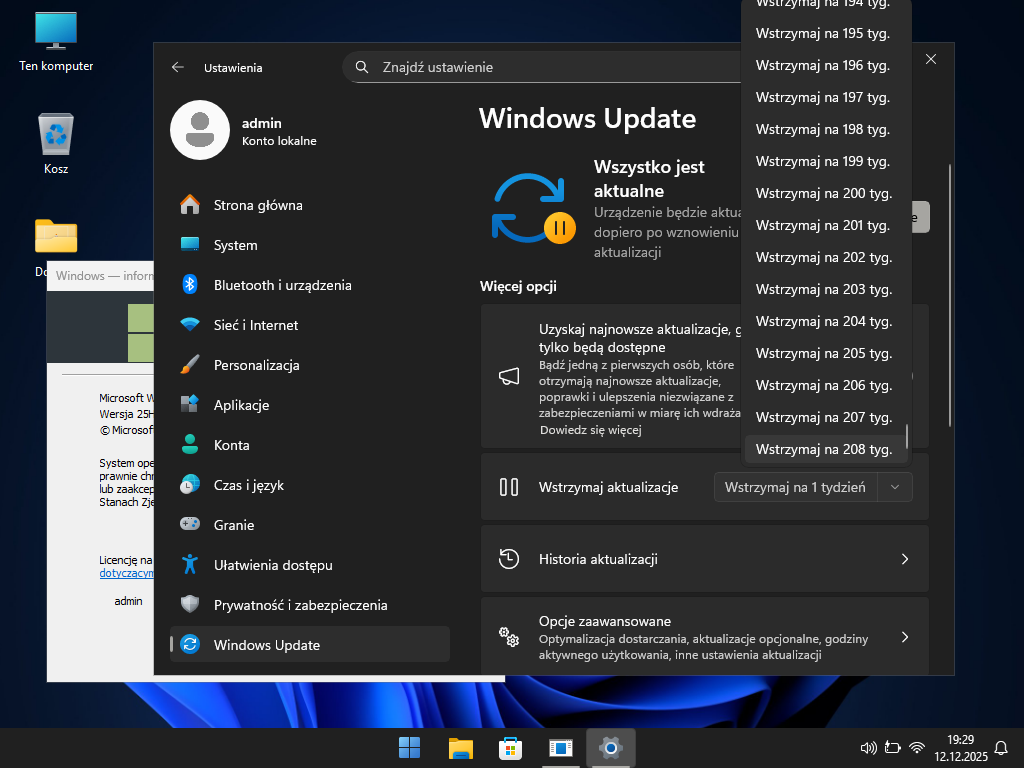The image size is (1024, 768).
Task: Open Sieć i Internet settings
Action: pyautogui.click(x=255, y=325)
